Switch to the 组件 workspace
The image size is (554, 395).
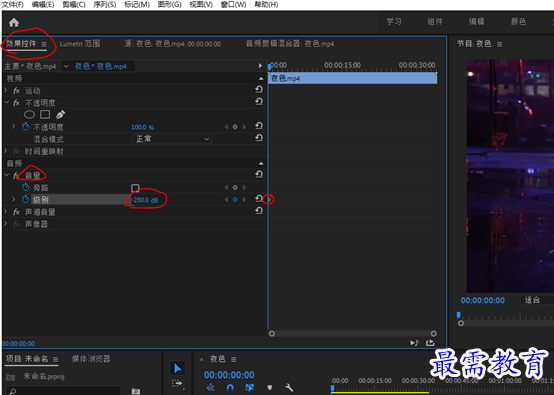pos(435,22)
